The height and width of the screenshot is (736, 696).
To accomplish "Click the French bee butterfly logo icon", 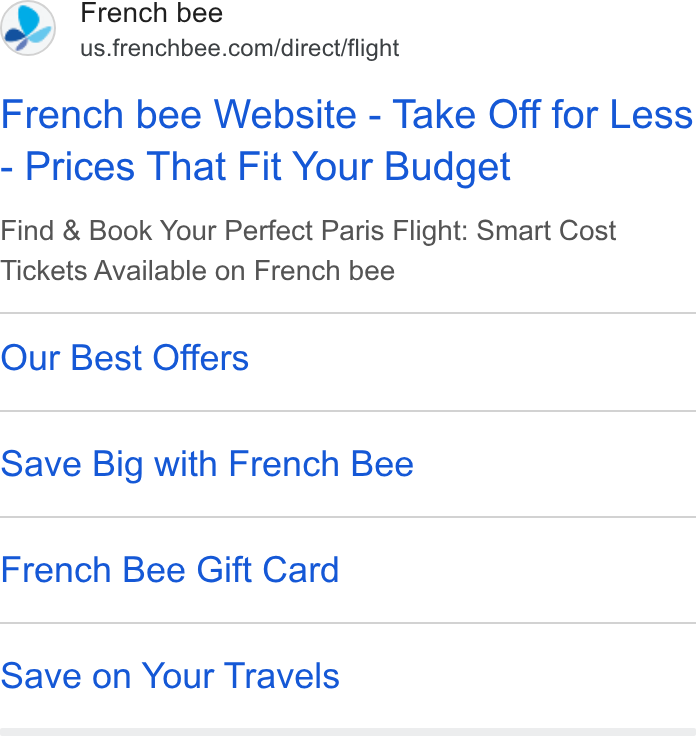I will (28, 28).
